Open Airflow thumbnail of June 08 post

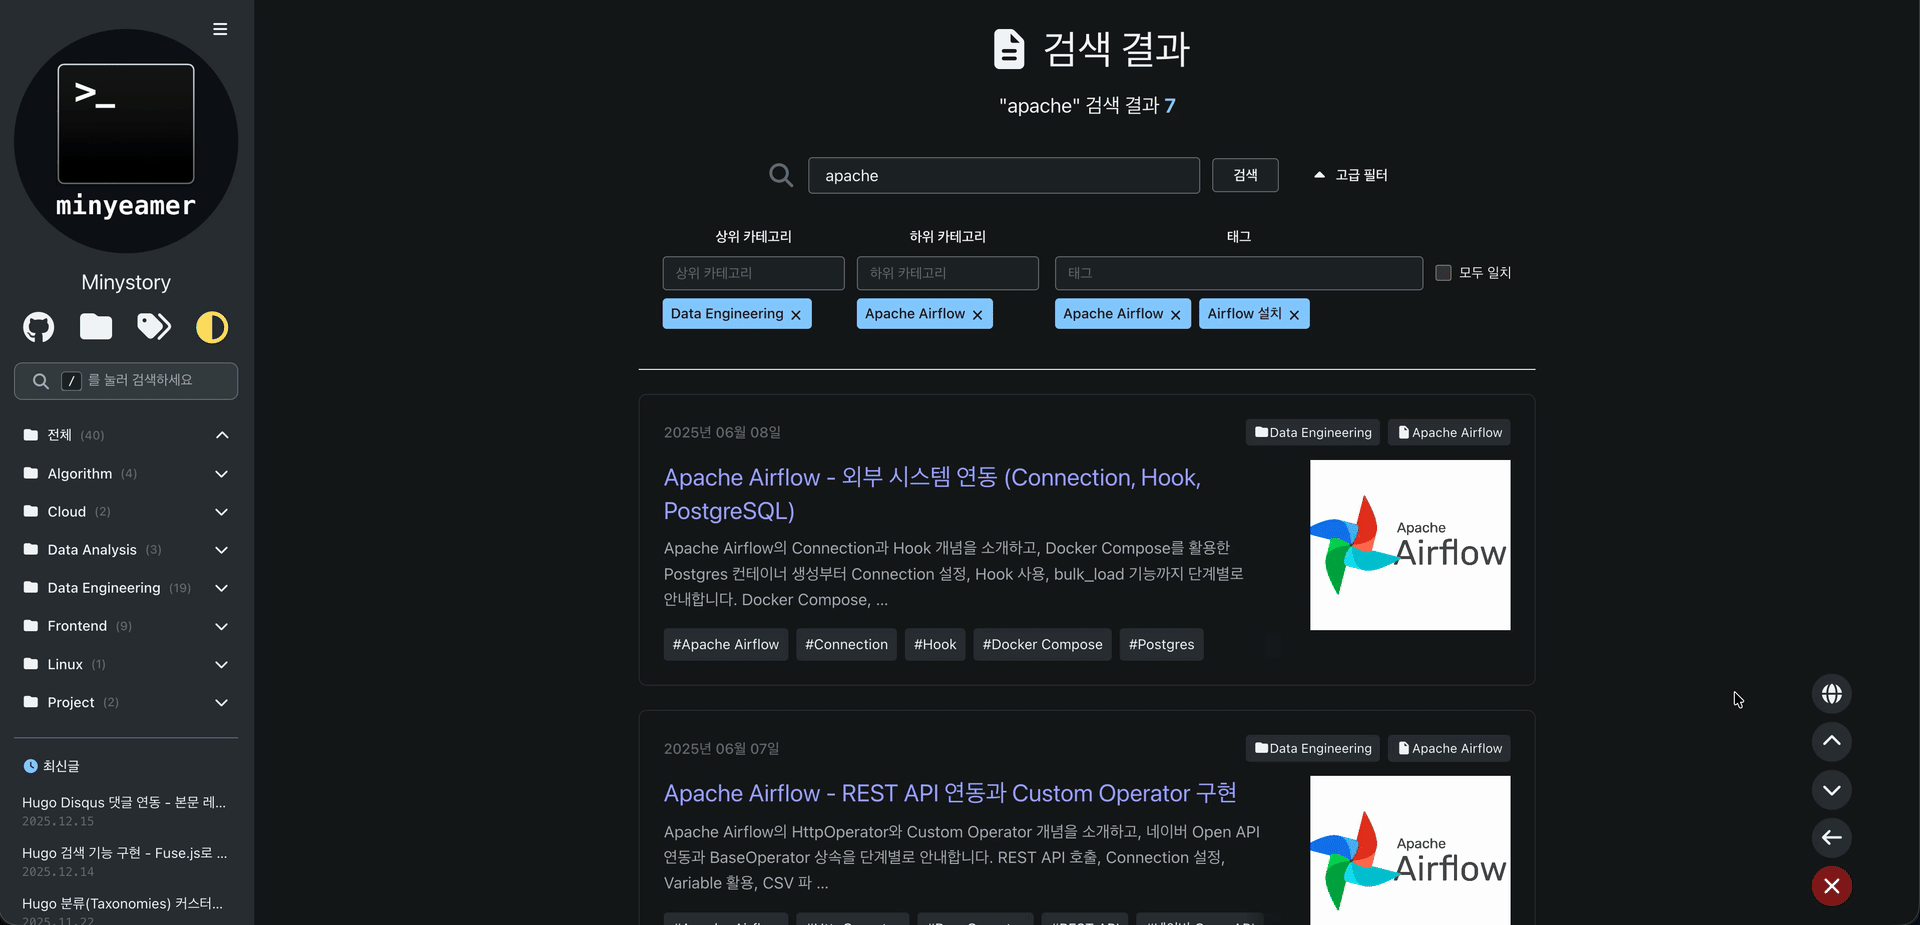(x=1410, y=545)
